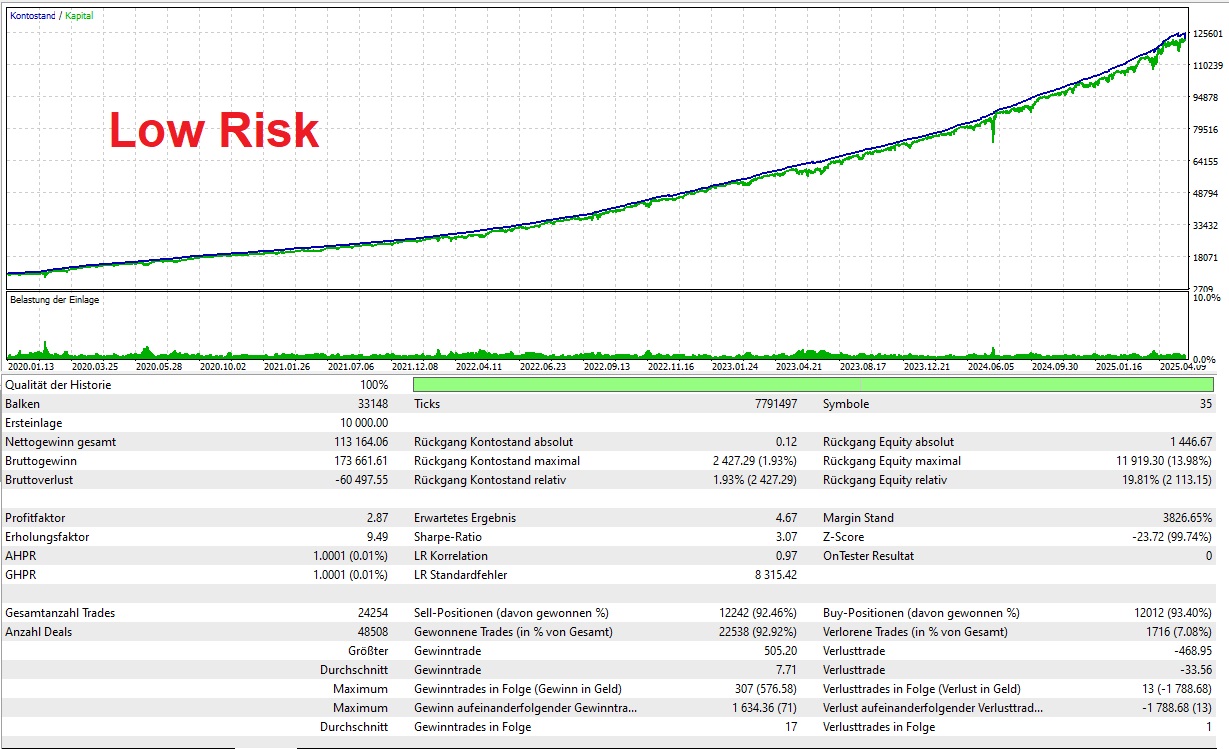Click the "Kontostand" legend label
Image resolution: width=1229 pixels, height=749 pixels.
tap(30, 16)
